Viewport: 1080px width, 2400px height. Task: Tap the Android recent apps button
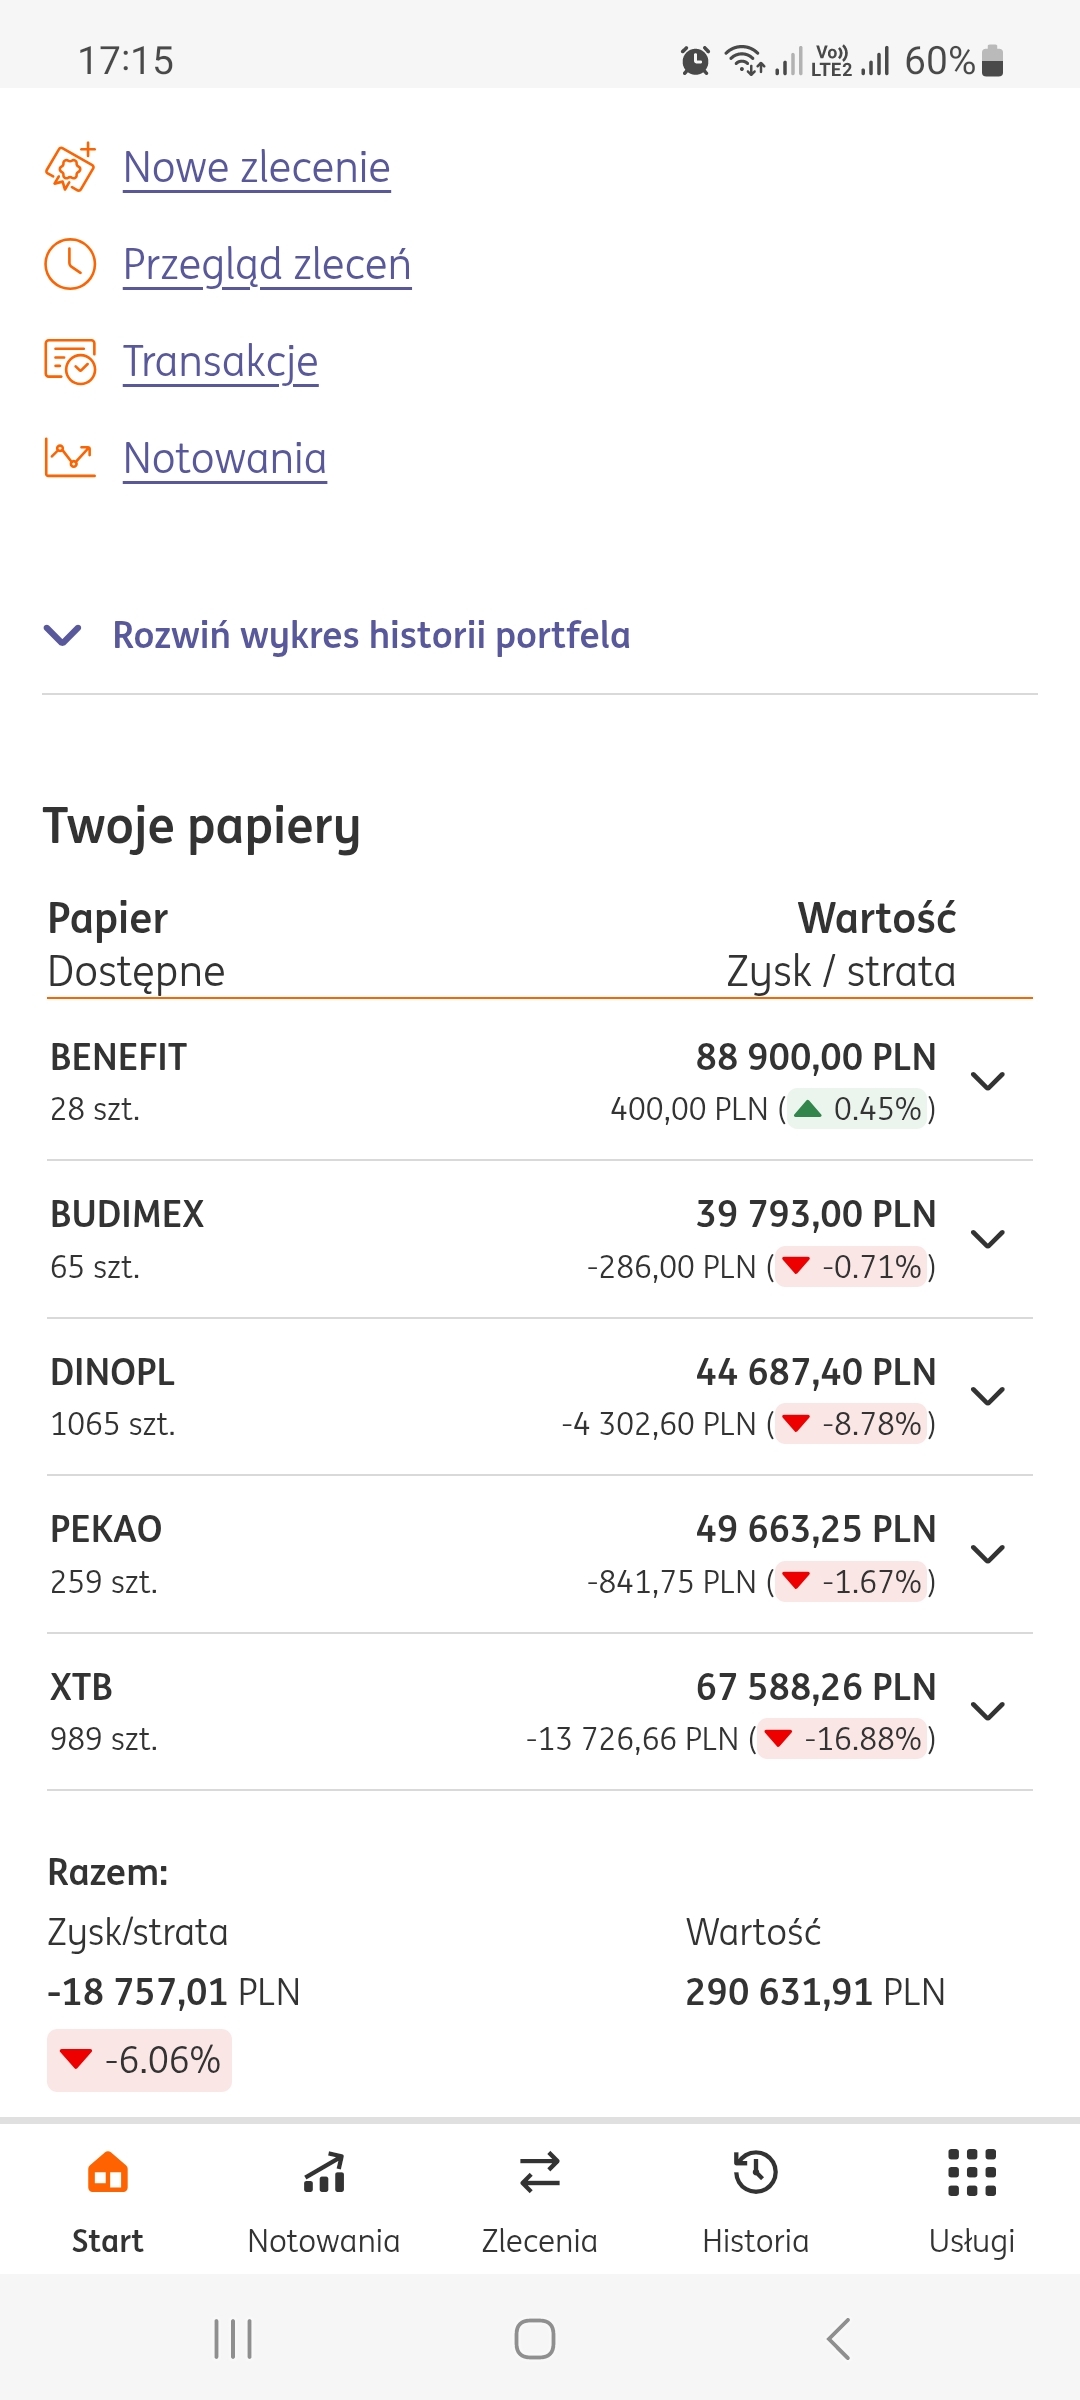pos(233,2339)
